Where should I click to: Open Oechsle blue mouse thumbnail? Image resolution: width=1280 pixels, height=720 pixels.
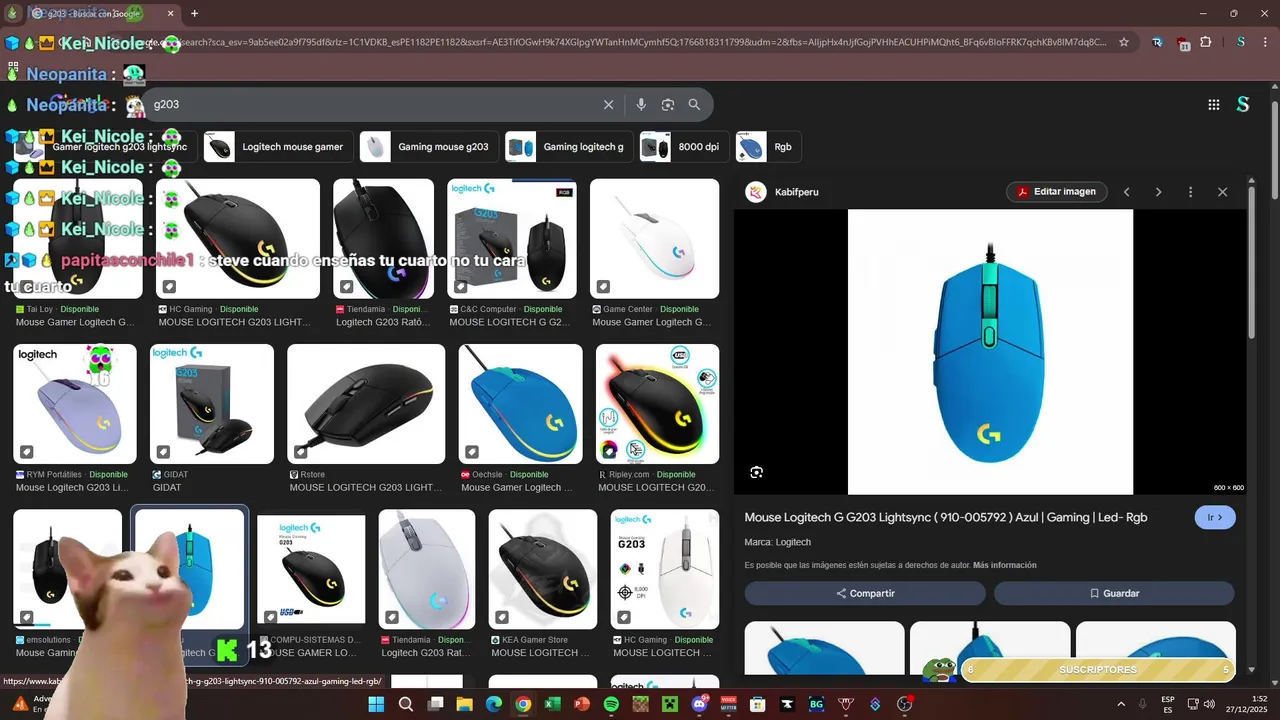click(x=520, y=404)
